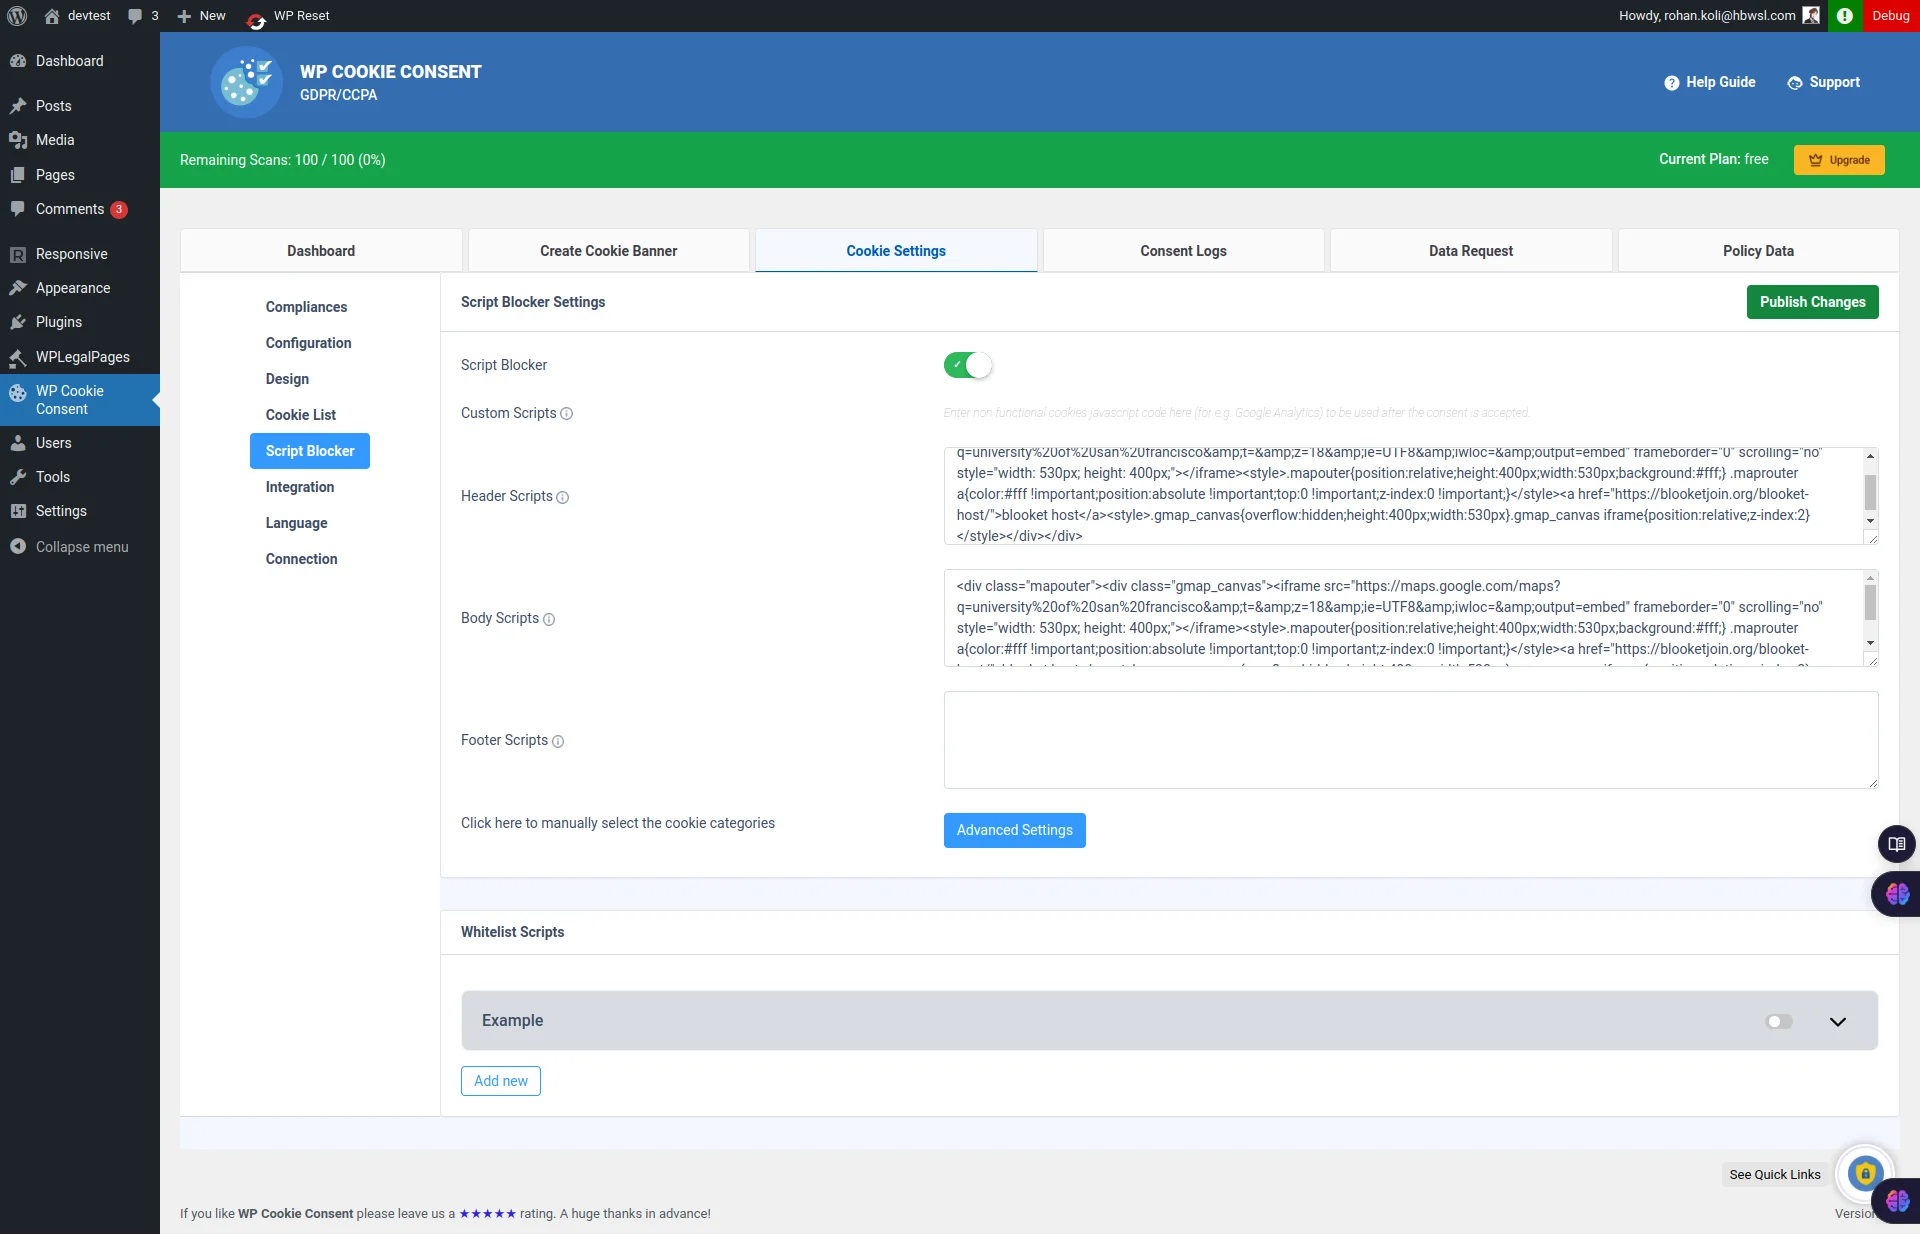Click the Upgrade plan button
The image size is (1920, 1235).
[1839, 160]
